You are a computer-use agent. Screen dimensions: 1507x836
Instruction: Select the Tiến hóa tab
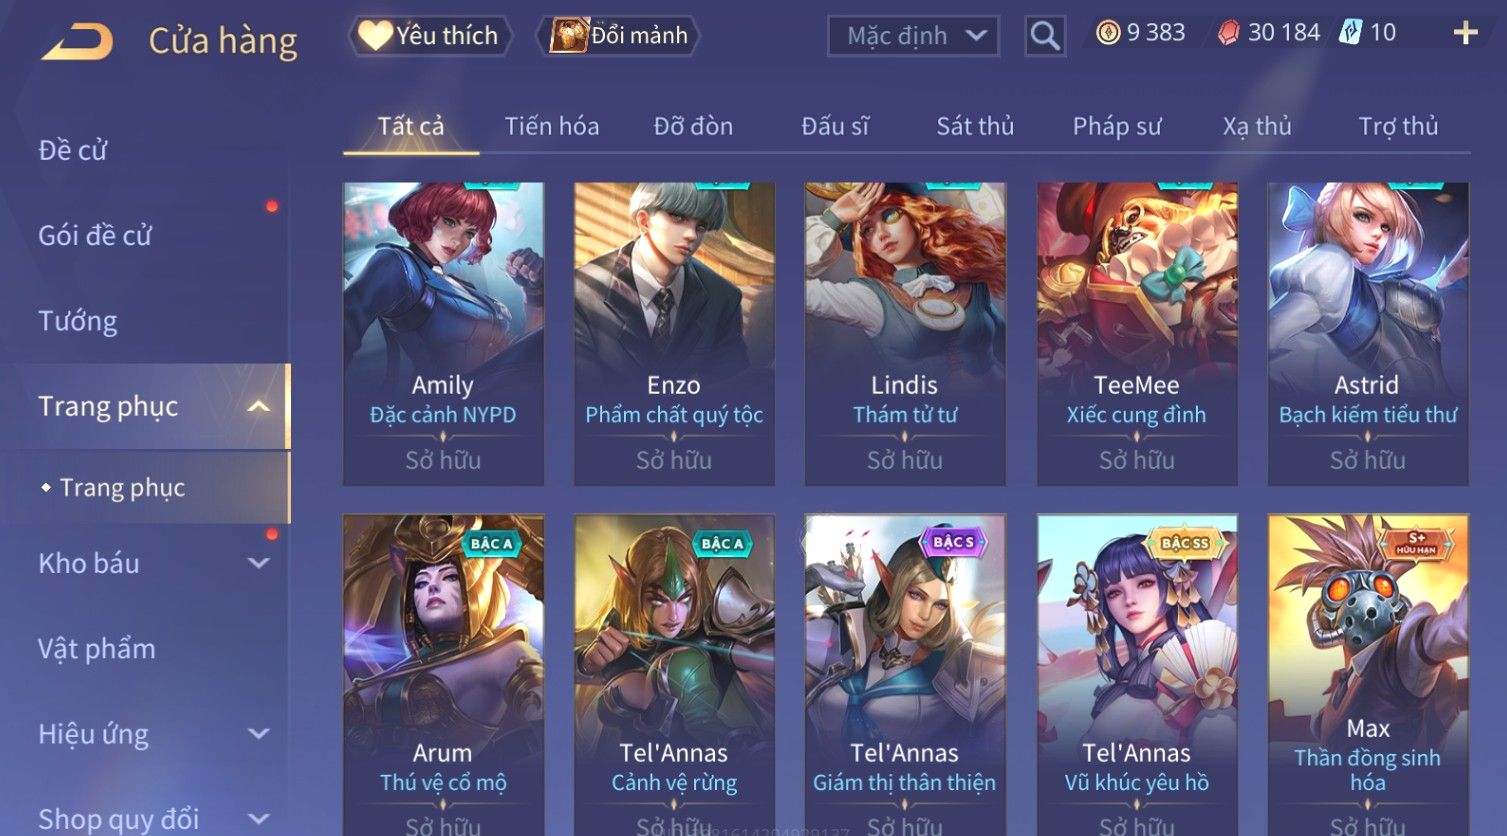(x=552, y=126)
